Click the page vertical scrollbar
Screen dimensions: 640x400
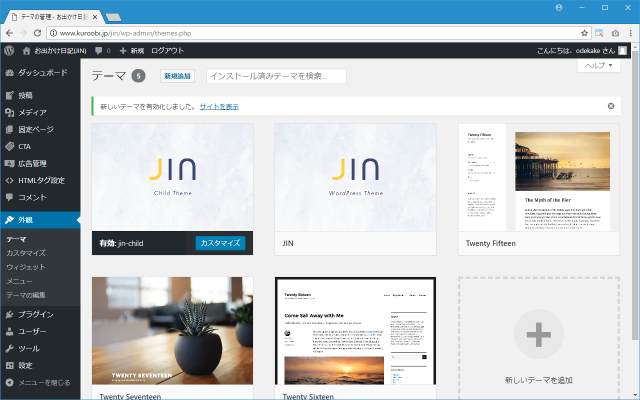[635, 196]
